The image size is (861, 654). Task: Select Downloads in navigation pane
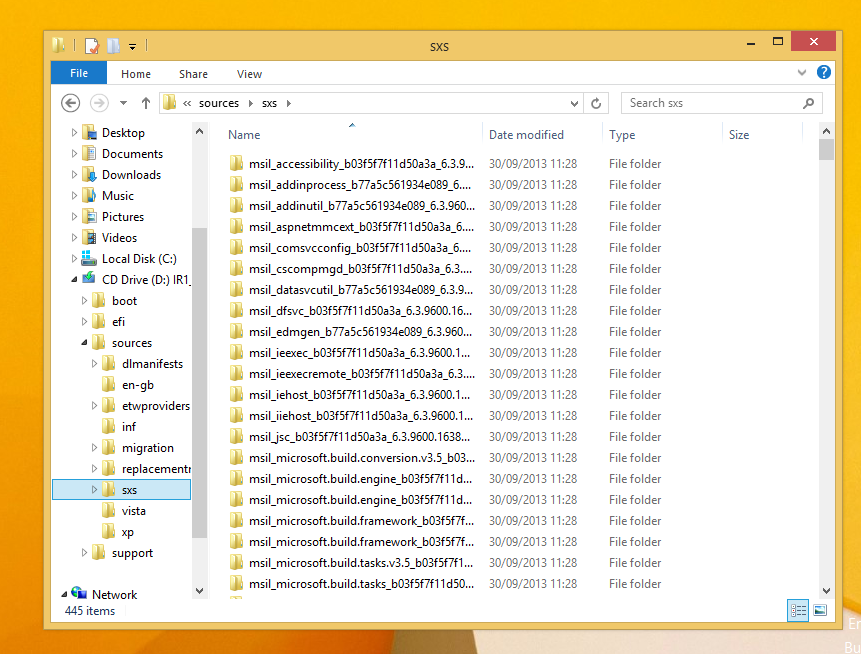coord(131,175)
